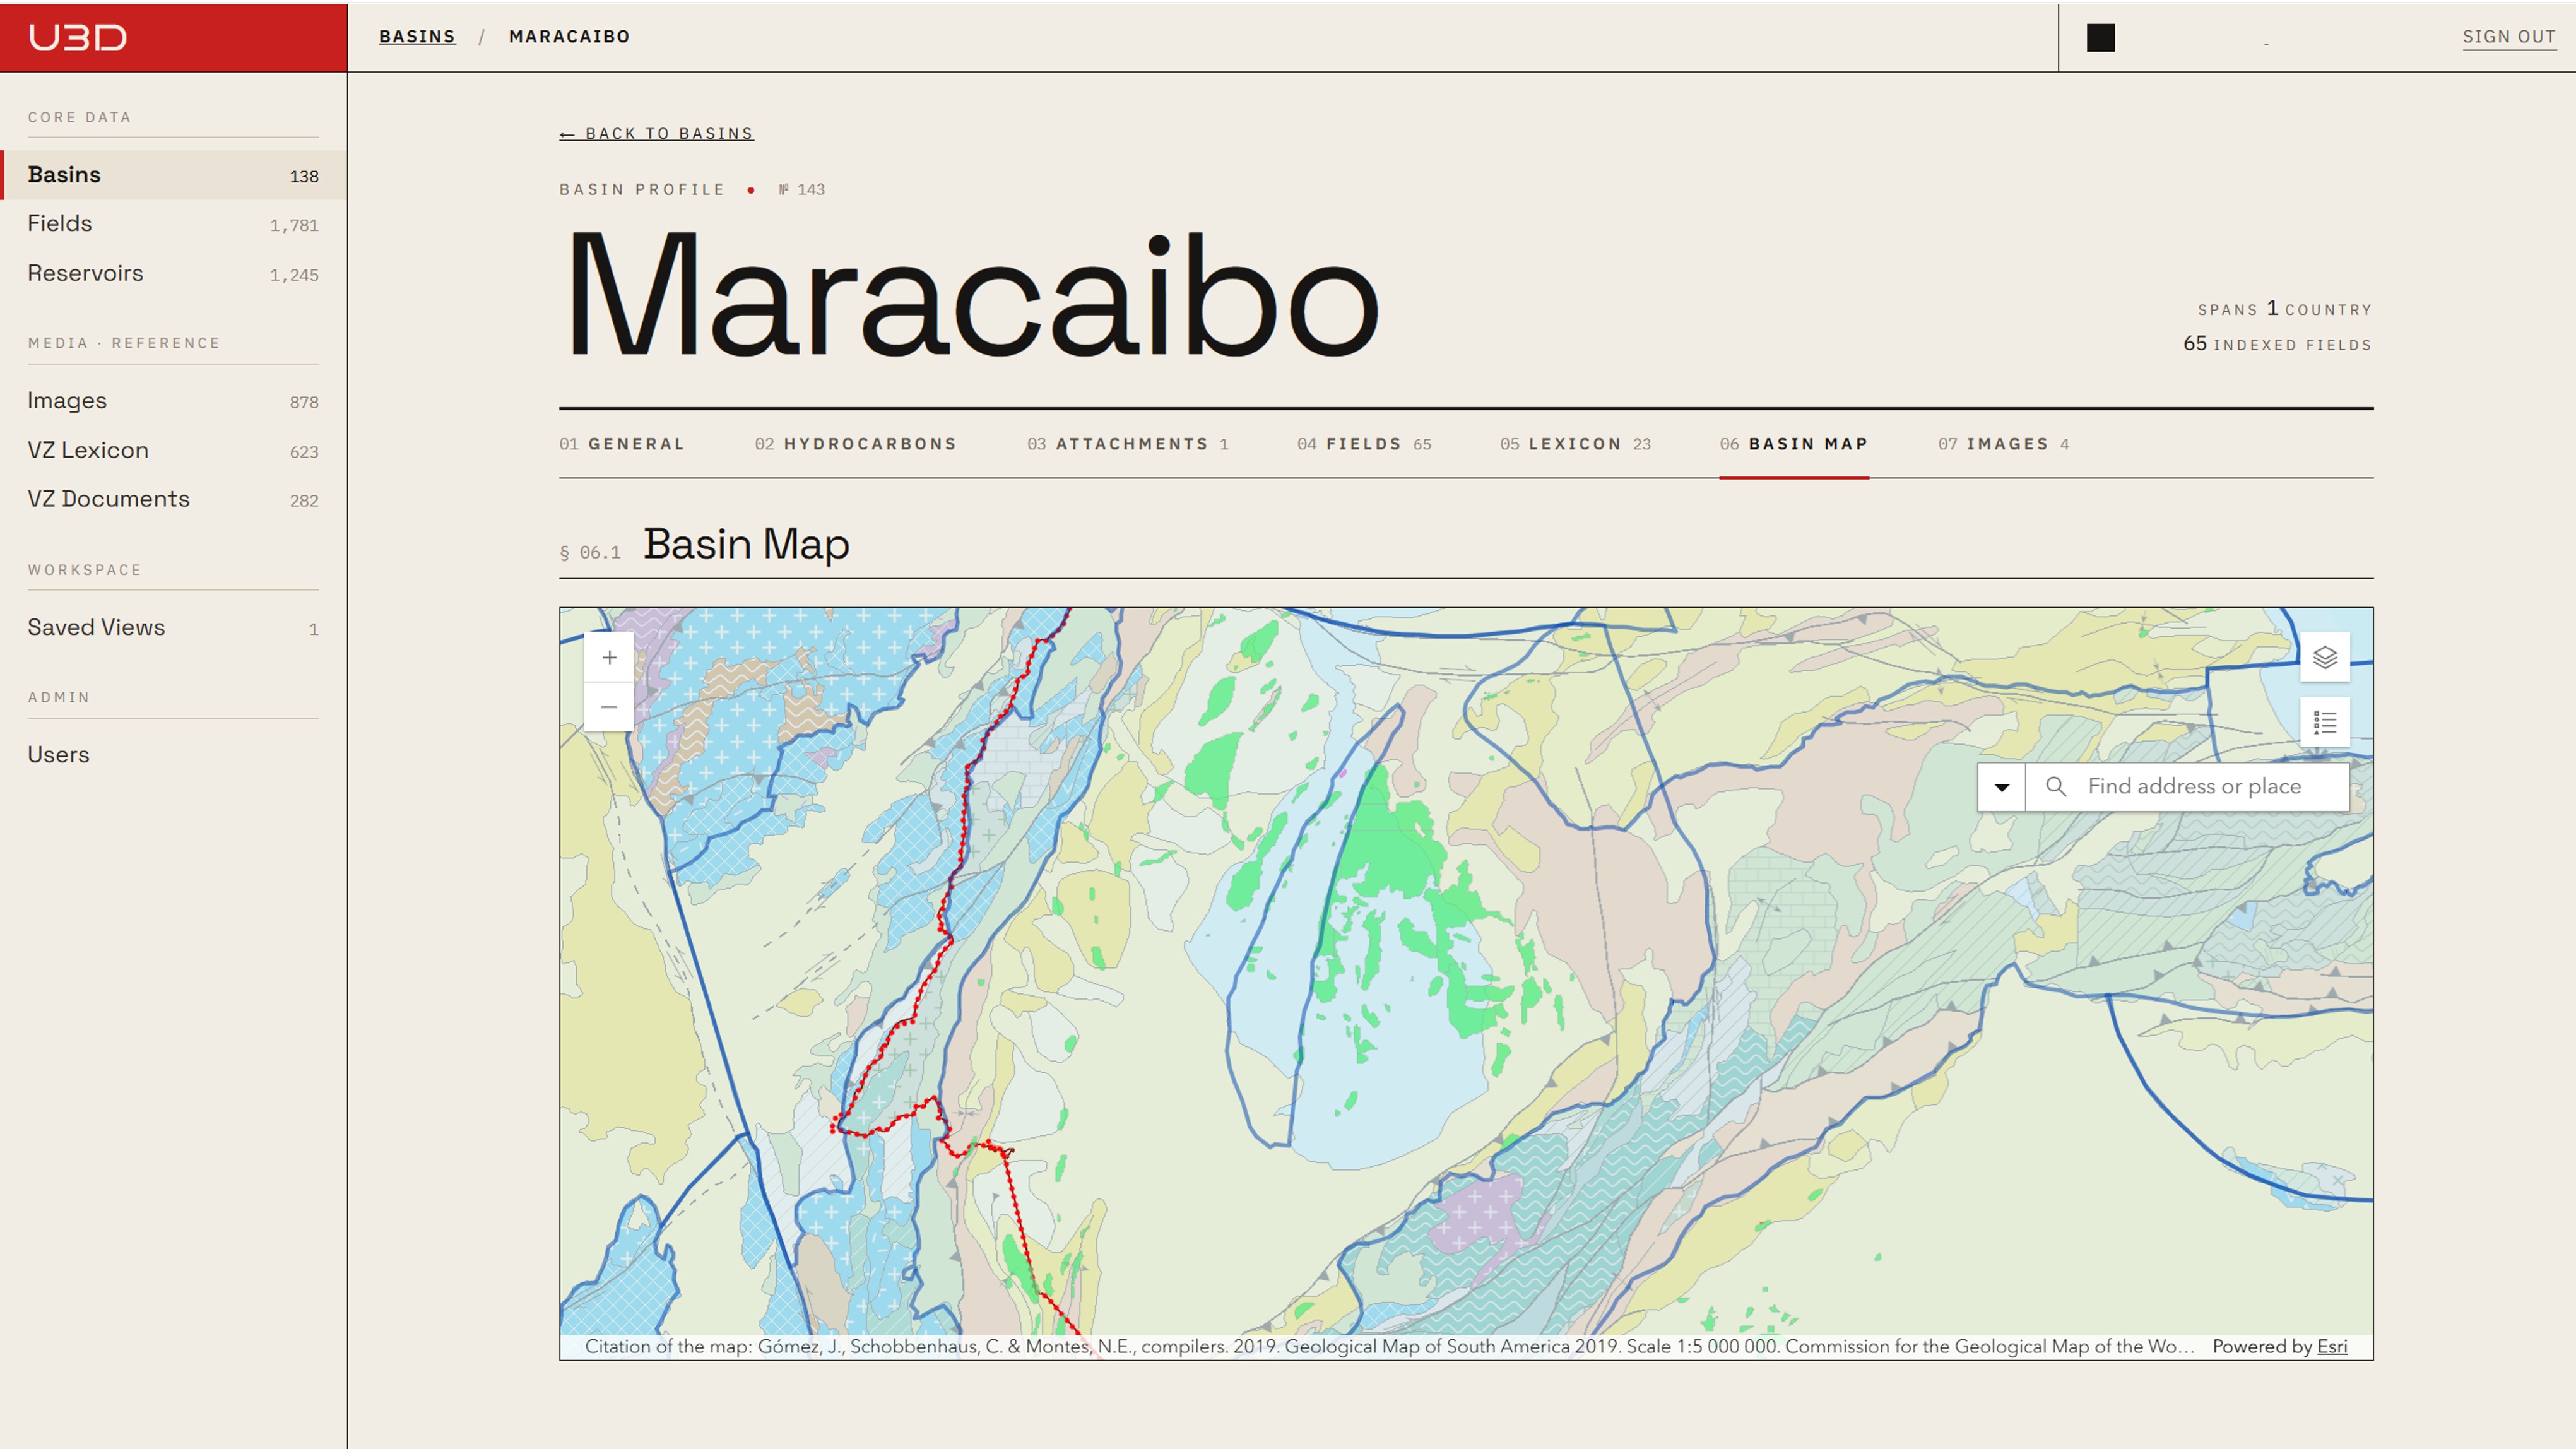This screenshot has width=2576, height=1449.
Task: Open the 03 Attachments tab
Action: coord(1128,444)
